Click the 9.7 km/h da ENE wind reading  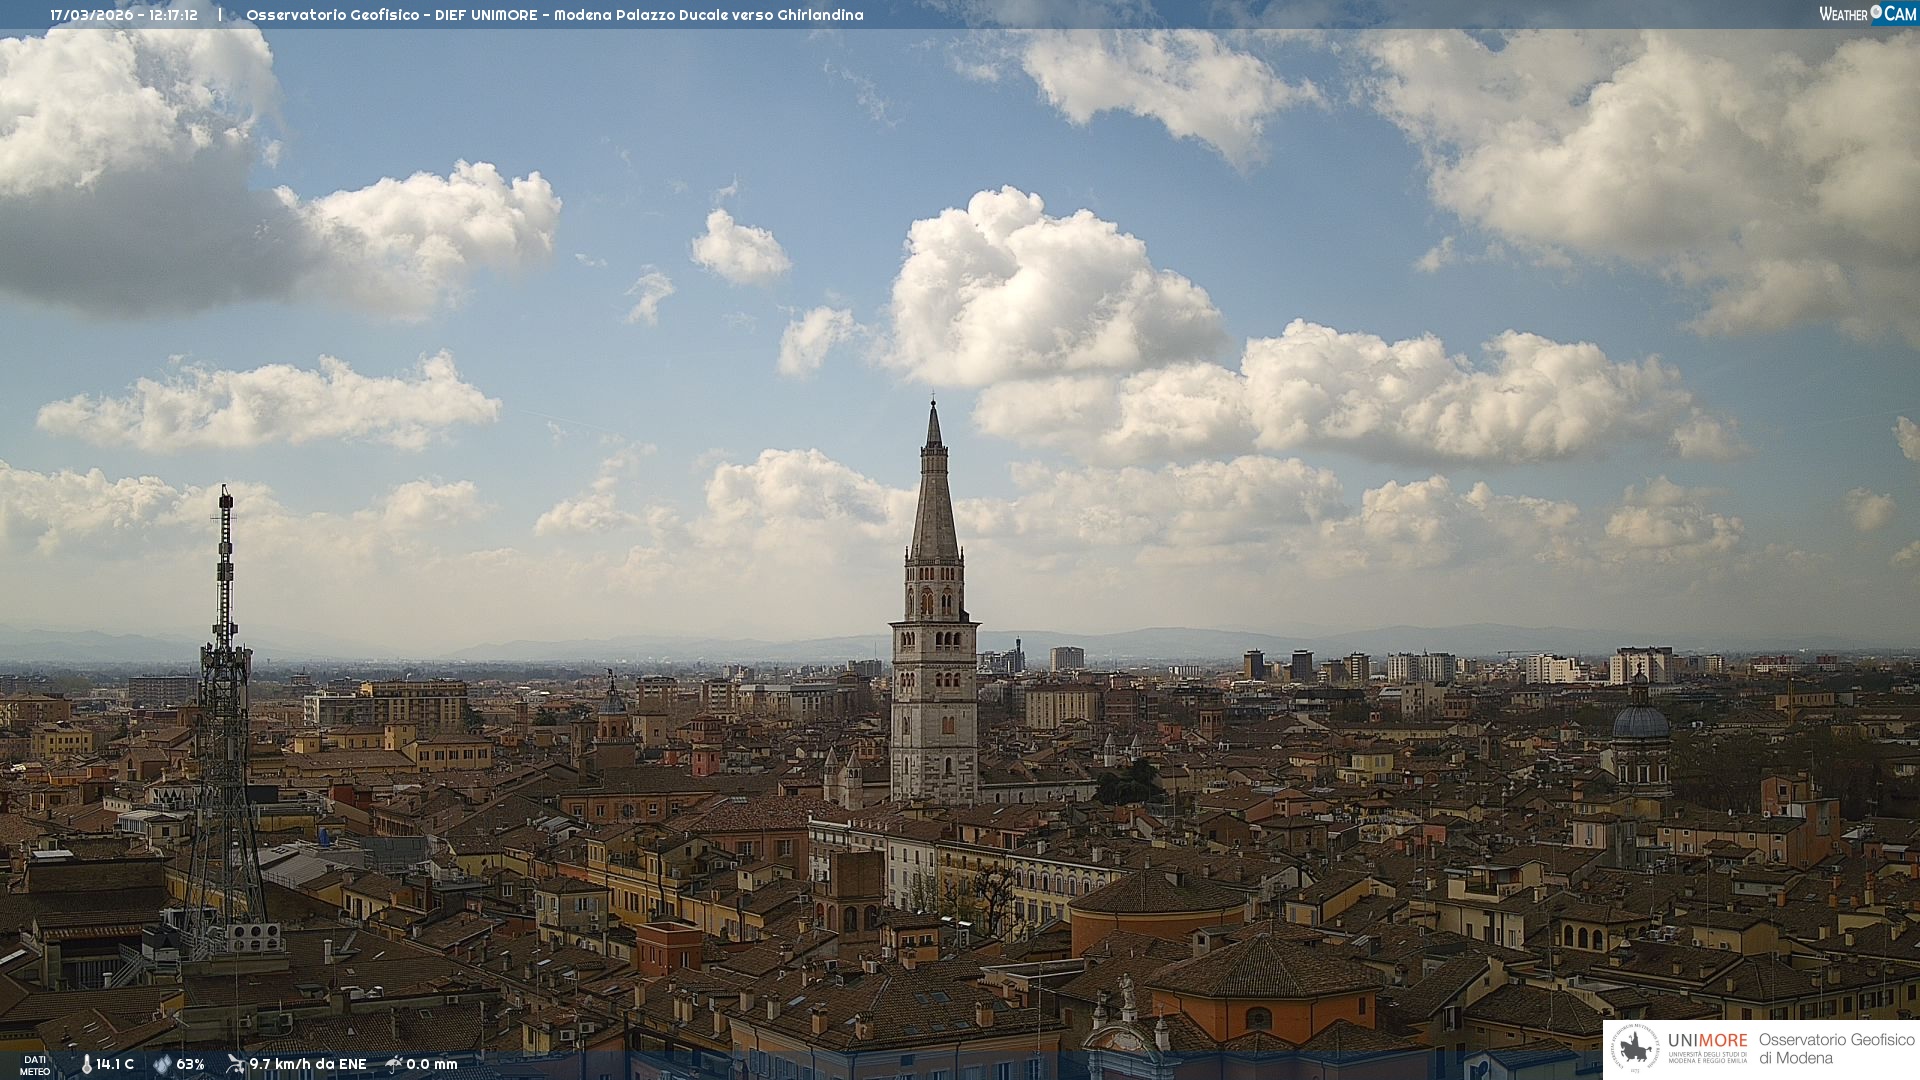pyautogui.click(x=308, y=1064)
